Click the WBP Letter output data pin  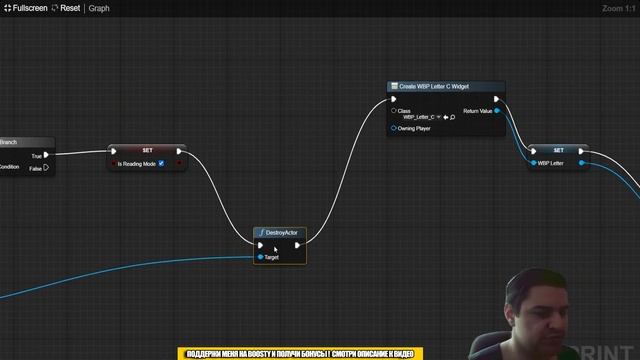[582, 163]
